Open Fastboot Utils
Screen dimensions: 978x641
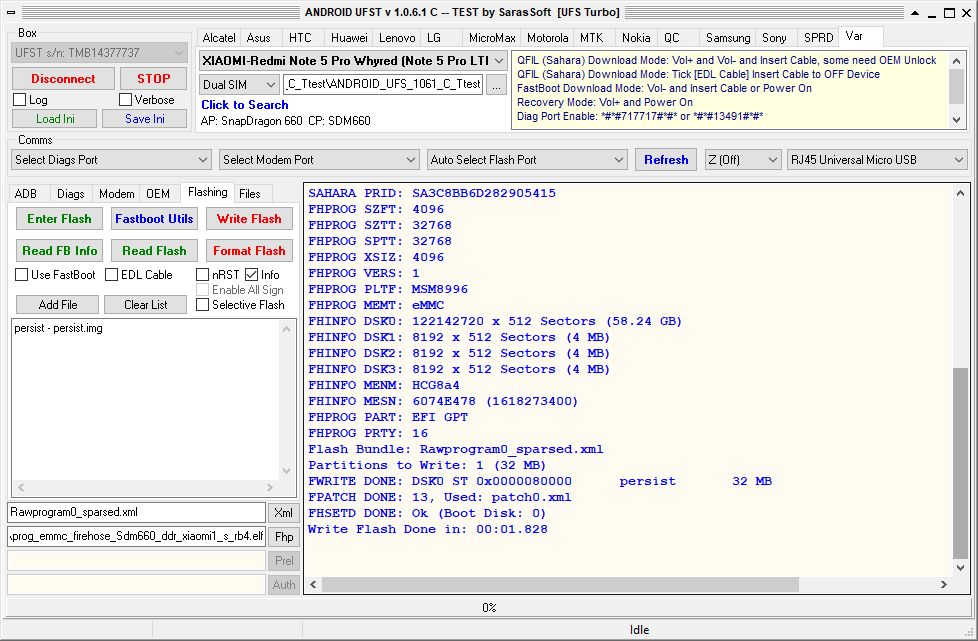[154, 219]
